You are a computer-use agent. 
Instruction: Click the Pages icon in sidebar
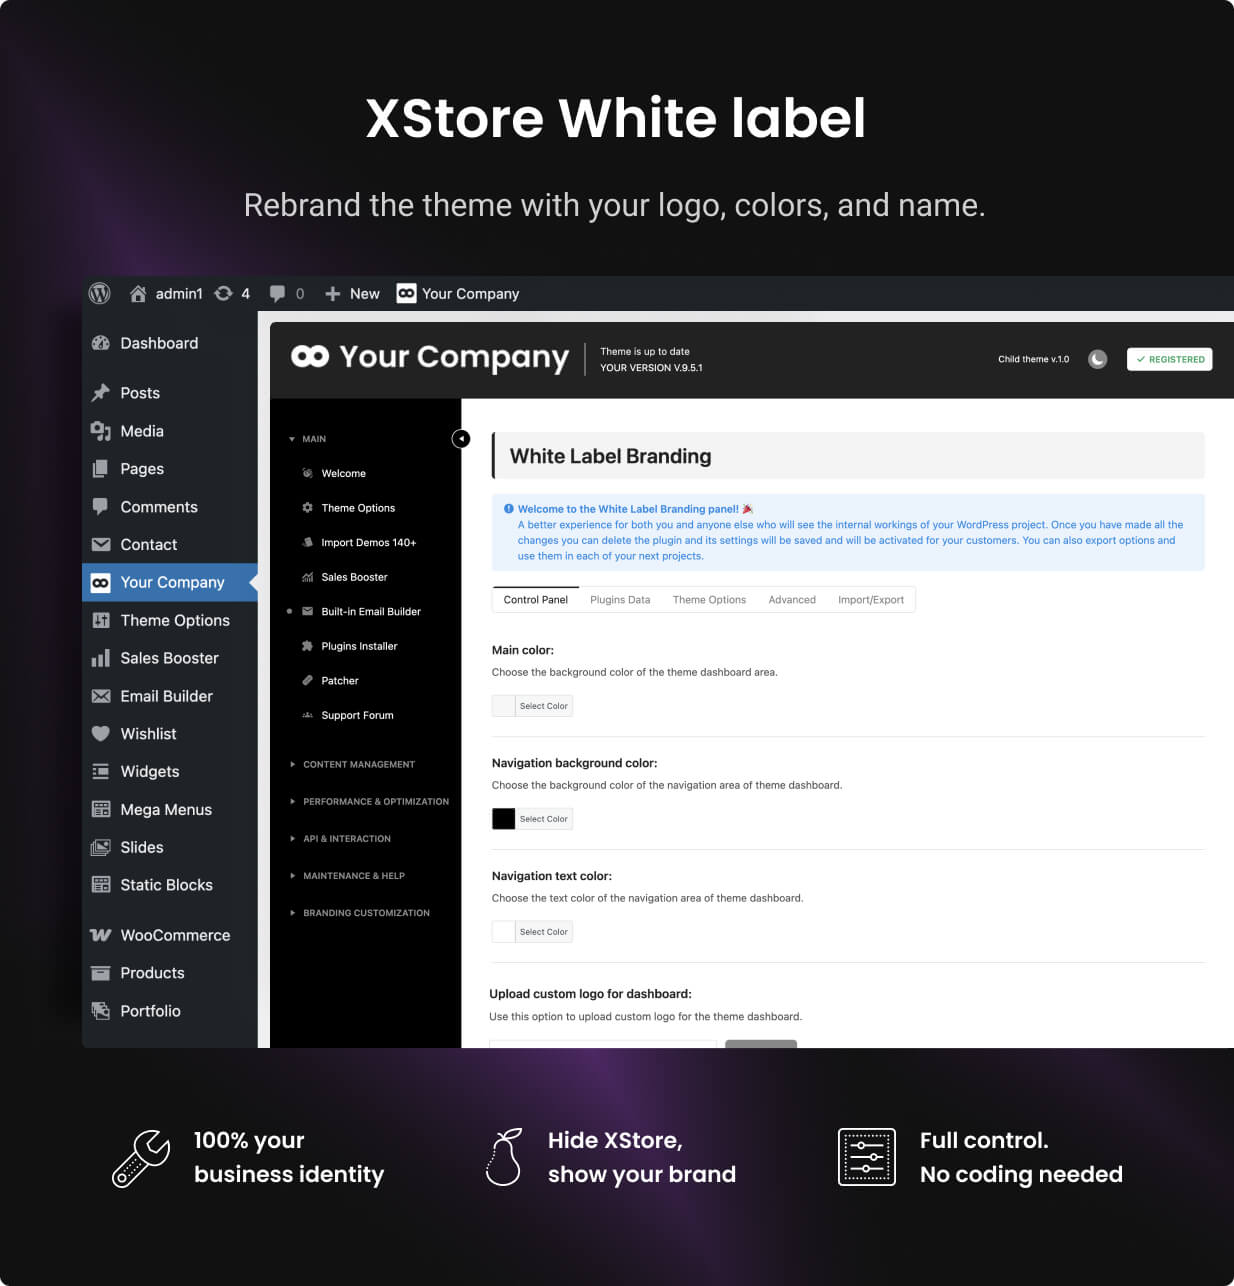[100, 469]
